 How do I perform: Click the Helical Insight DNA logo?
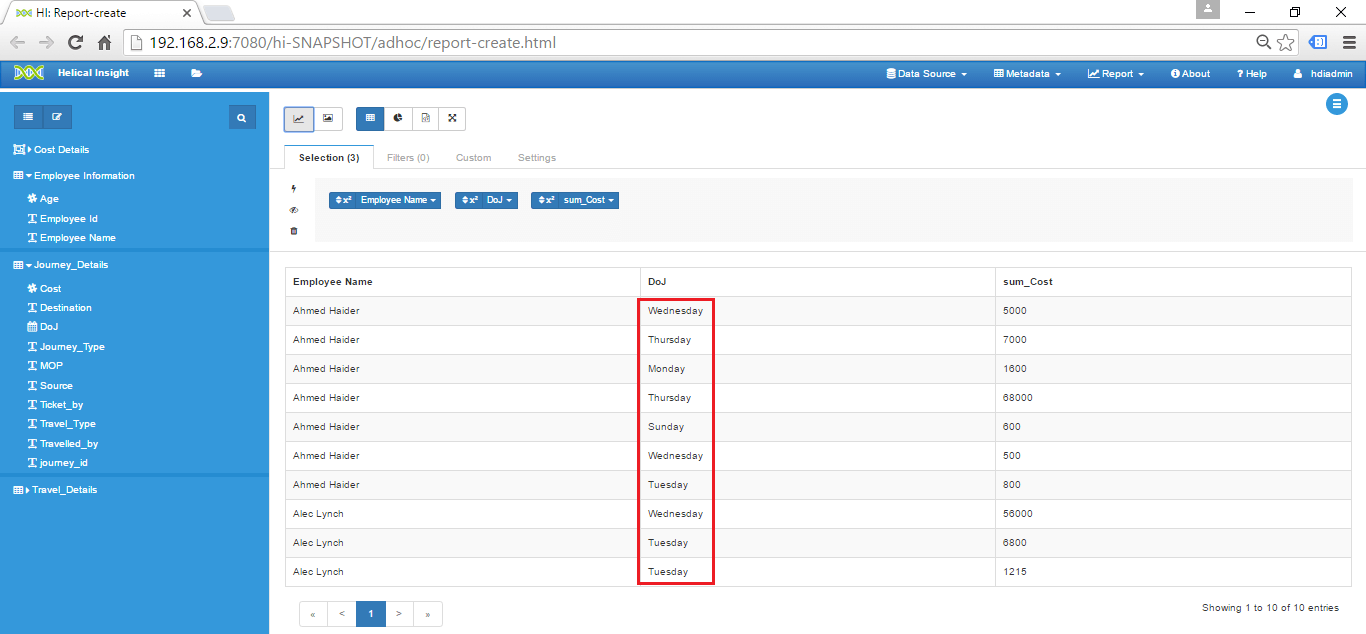pos(29,73)
